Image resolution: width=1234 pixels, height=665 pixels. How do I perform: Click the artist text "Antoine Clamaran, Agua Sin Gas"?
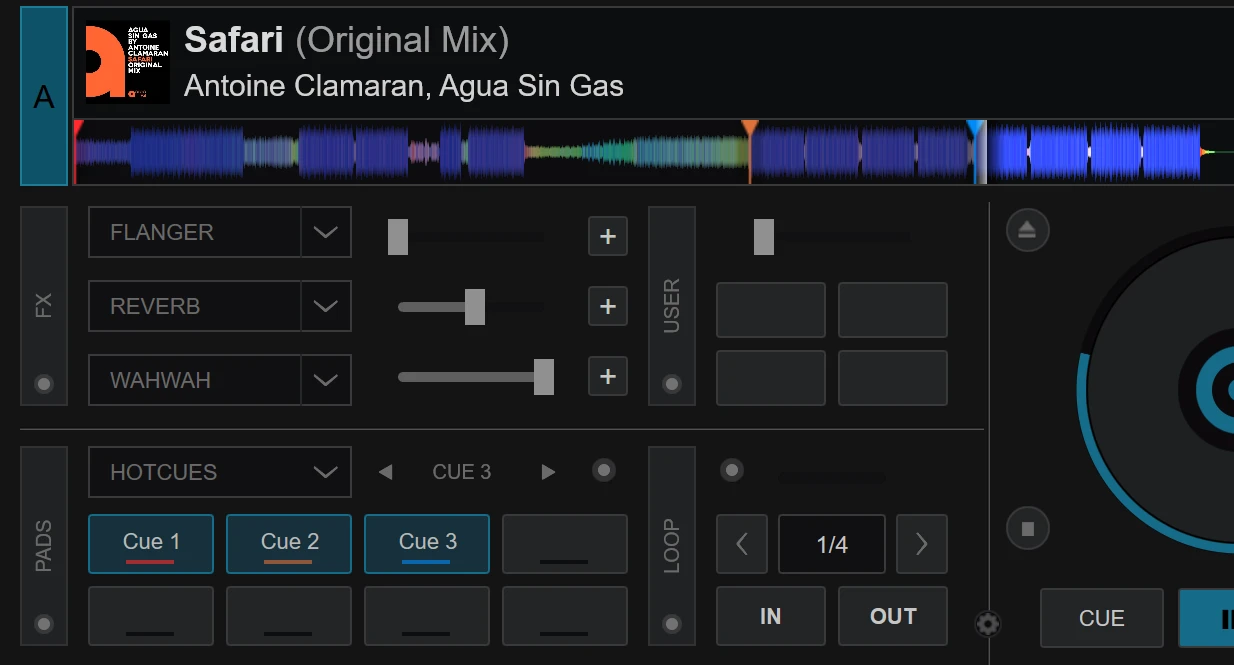tap(404, 86)
